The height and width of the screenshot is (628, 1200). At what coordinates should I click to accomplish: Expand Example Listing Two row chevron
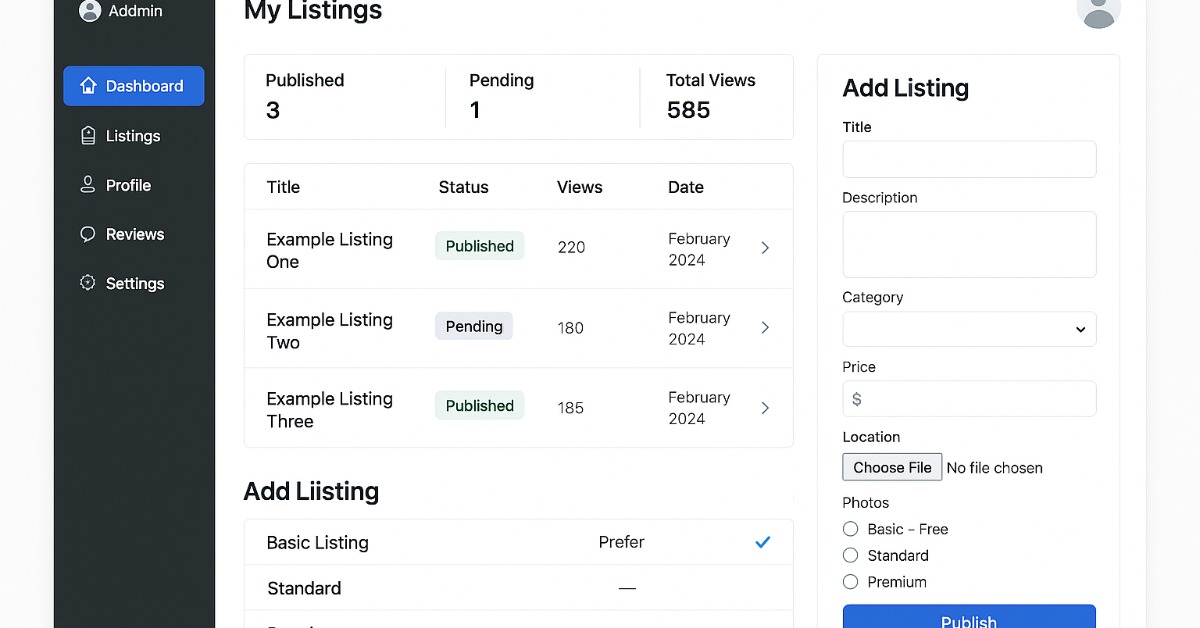(765, 328)
